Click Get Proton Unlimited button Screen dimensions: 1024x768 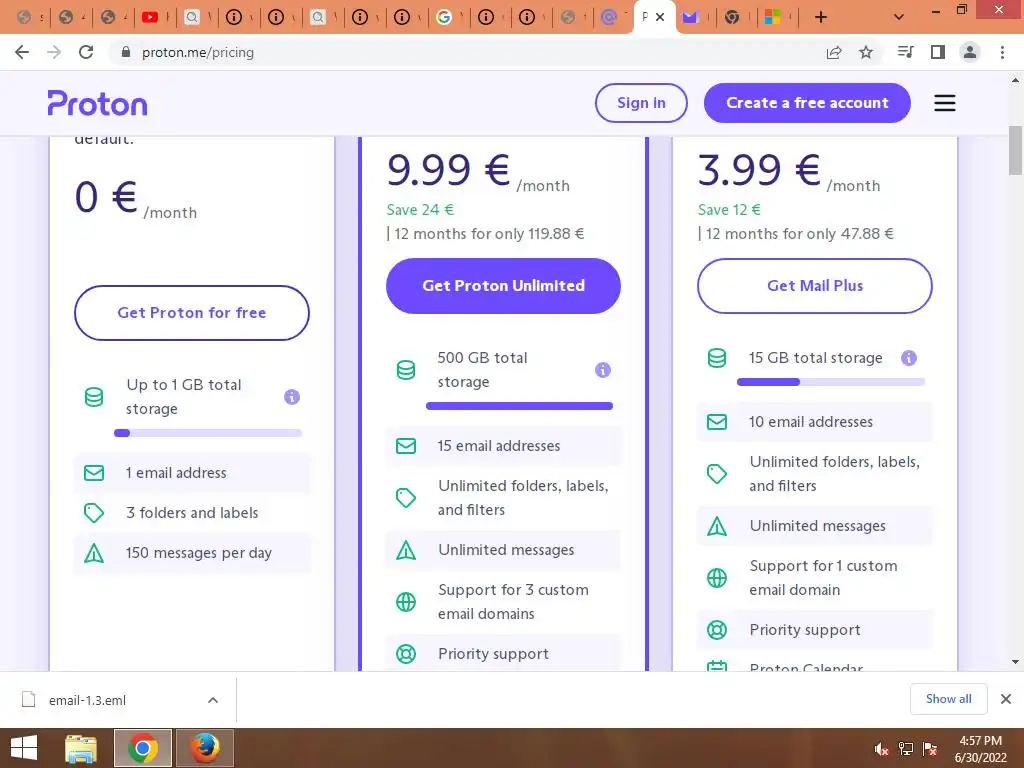503,285
